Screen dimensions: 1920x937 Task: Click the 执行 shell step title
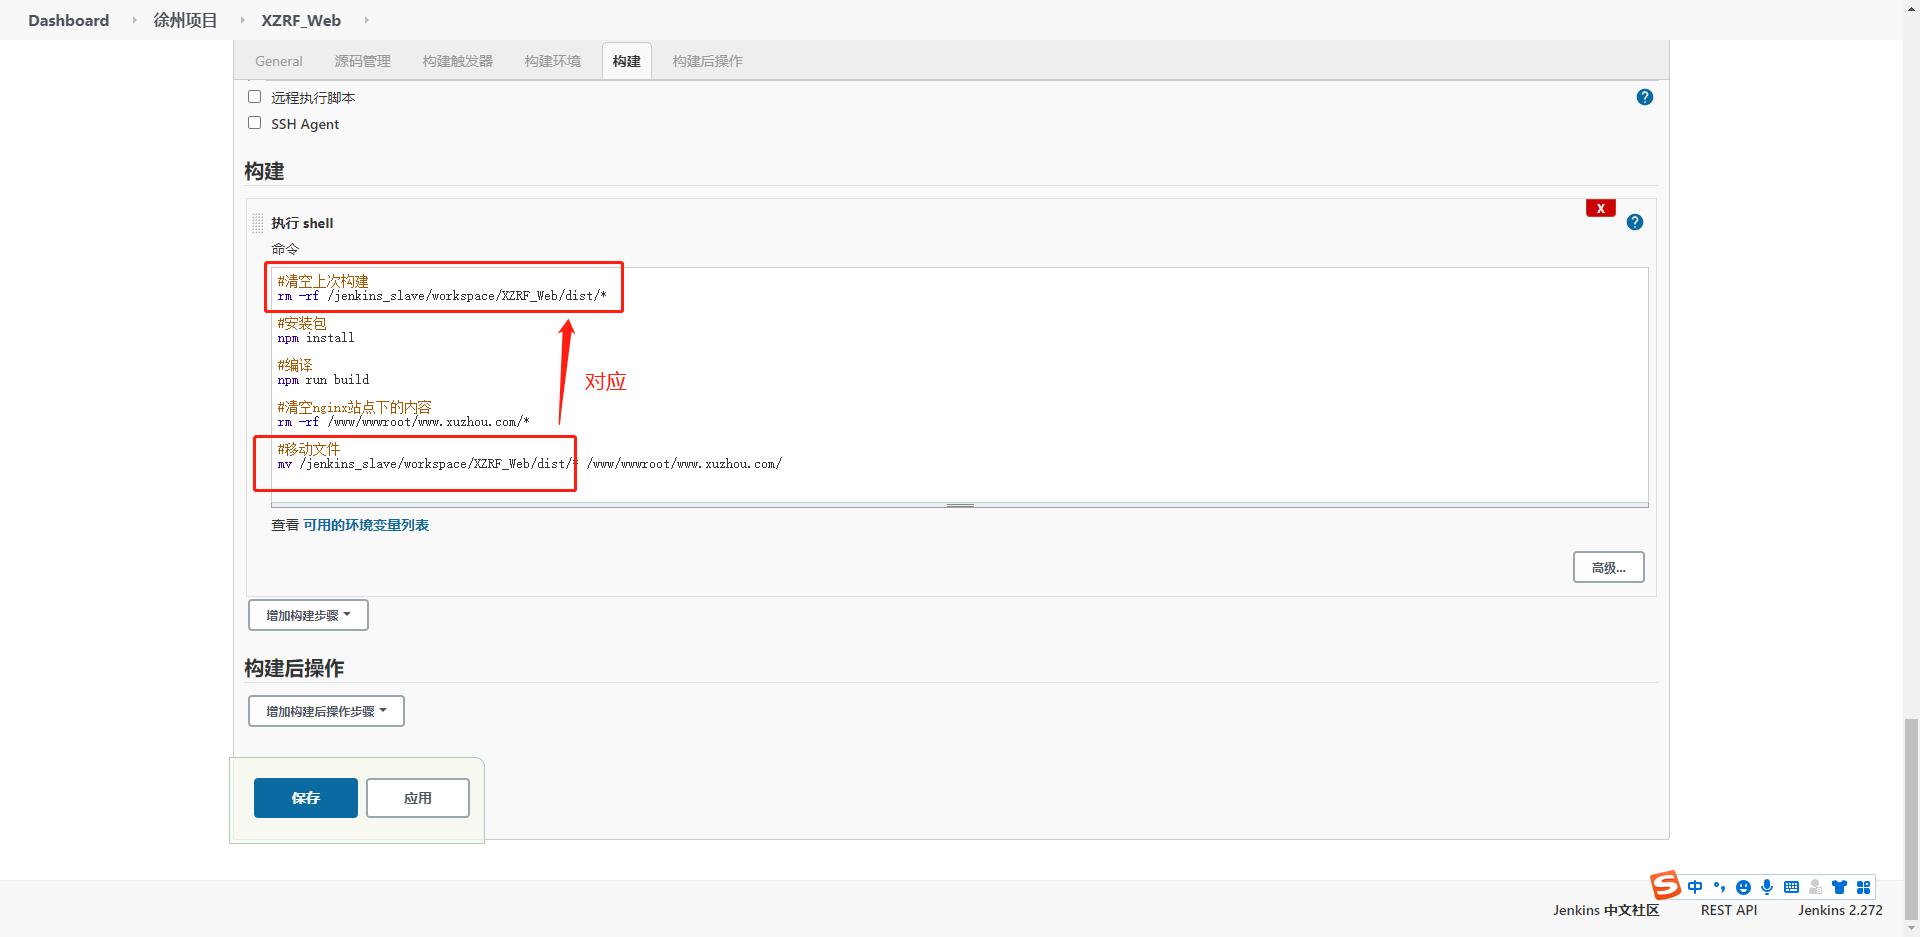(302, 223)
